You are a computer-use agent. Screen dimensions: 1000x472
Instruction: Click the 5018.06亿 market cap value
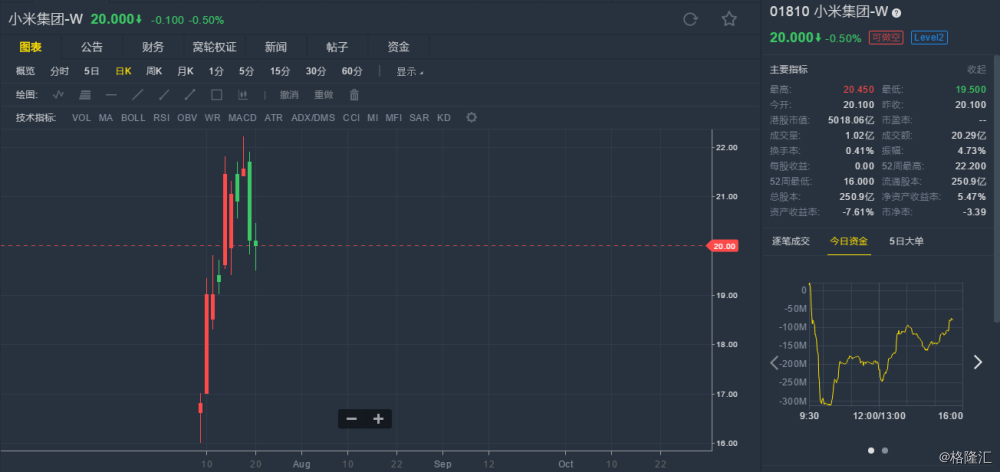point(851,120)
